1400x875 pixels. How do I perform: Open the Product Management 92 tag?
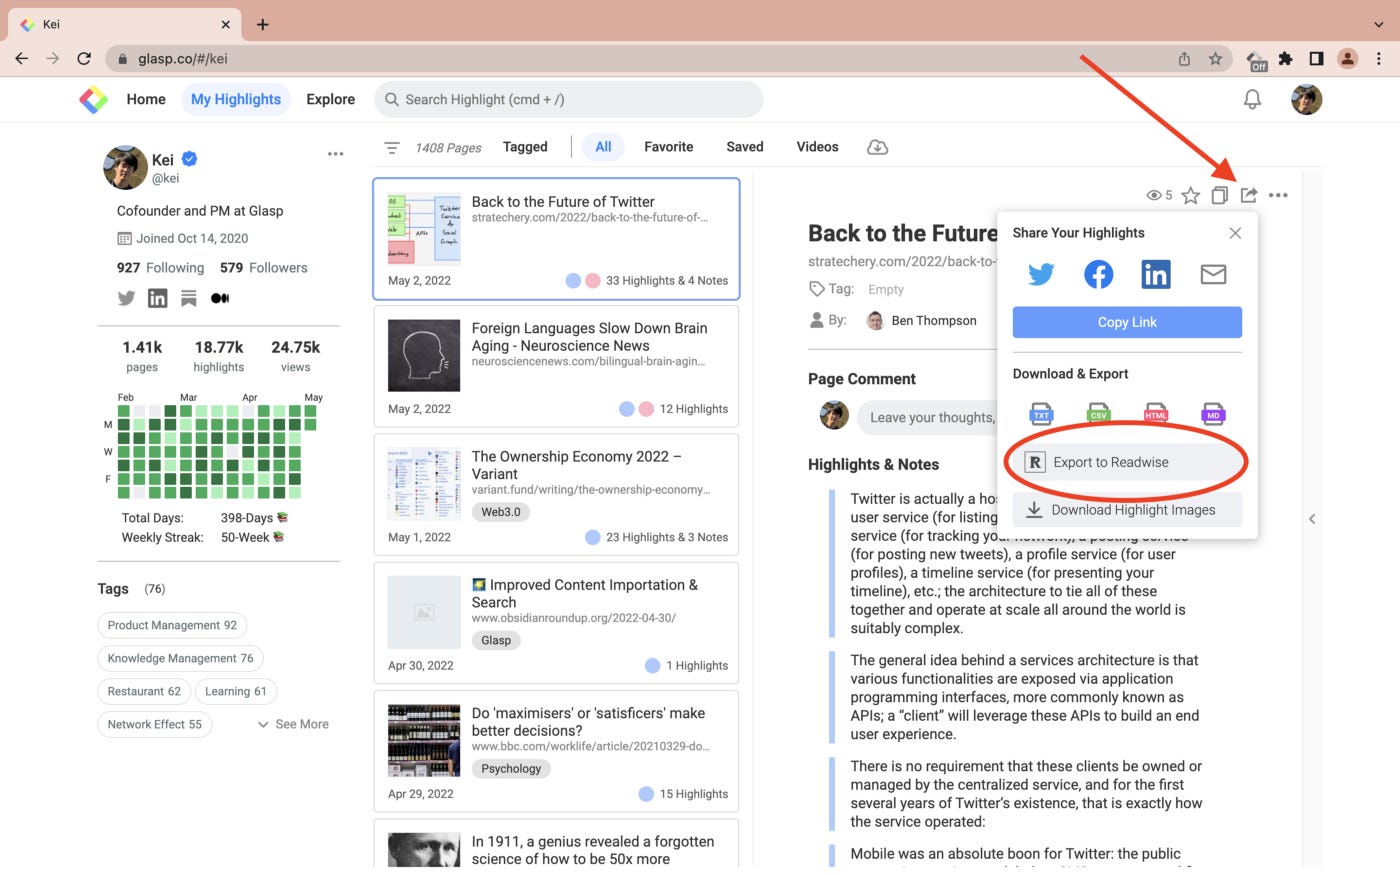172,625
